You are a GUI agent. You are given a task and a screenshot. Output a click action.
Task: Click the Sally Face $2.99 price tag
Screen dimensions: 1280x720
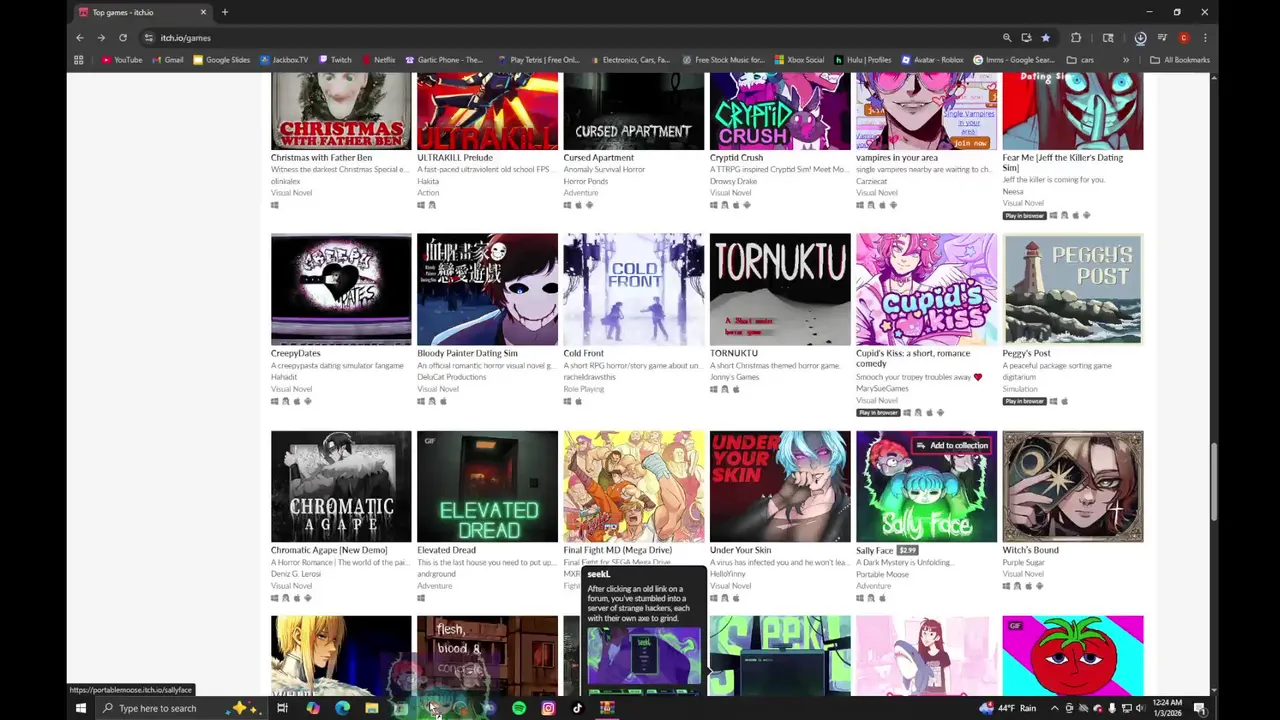click(907, 550)
